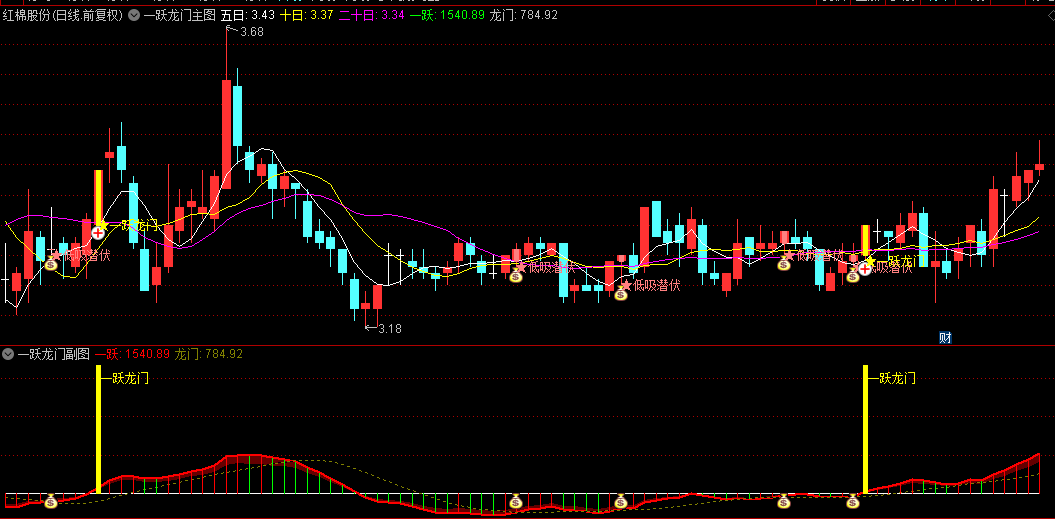Click the lowest-placed 低吸潜伏 label text
The width and height of the screenshot is (1055, 519).
[657, 285]
